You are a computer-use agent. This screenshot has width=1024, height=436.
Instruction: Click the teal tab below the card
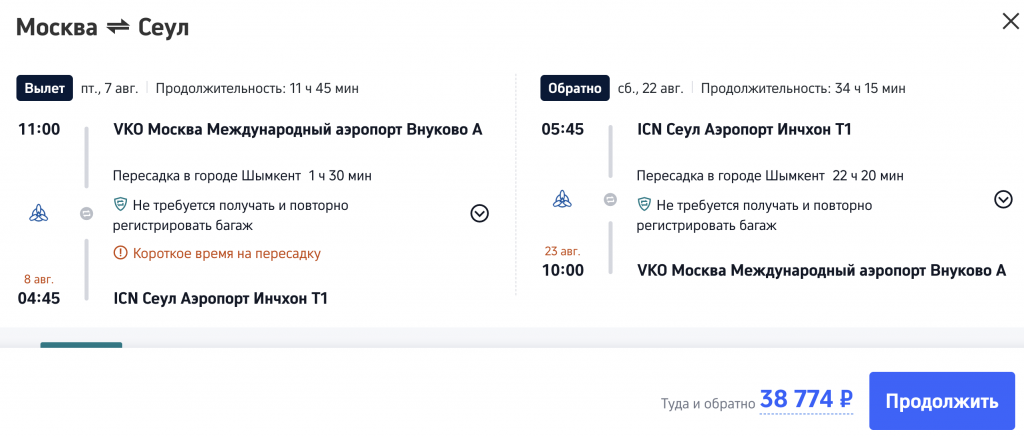[x=81, y=346]
